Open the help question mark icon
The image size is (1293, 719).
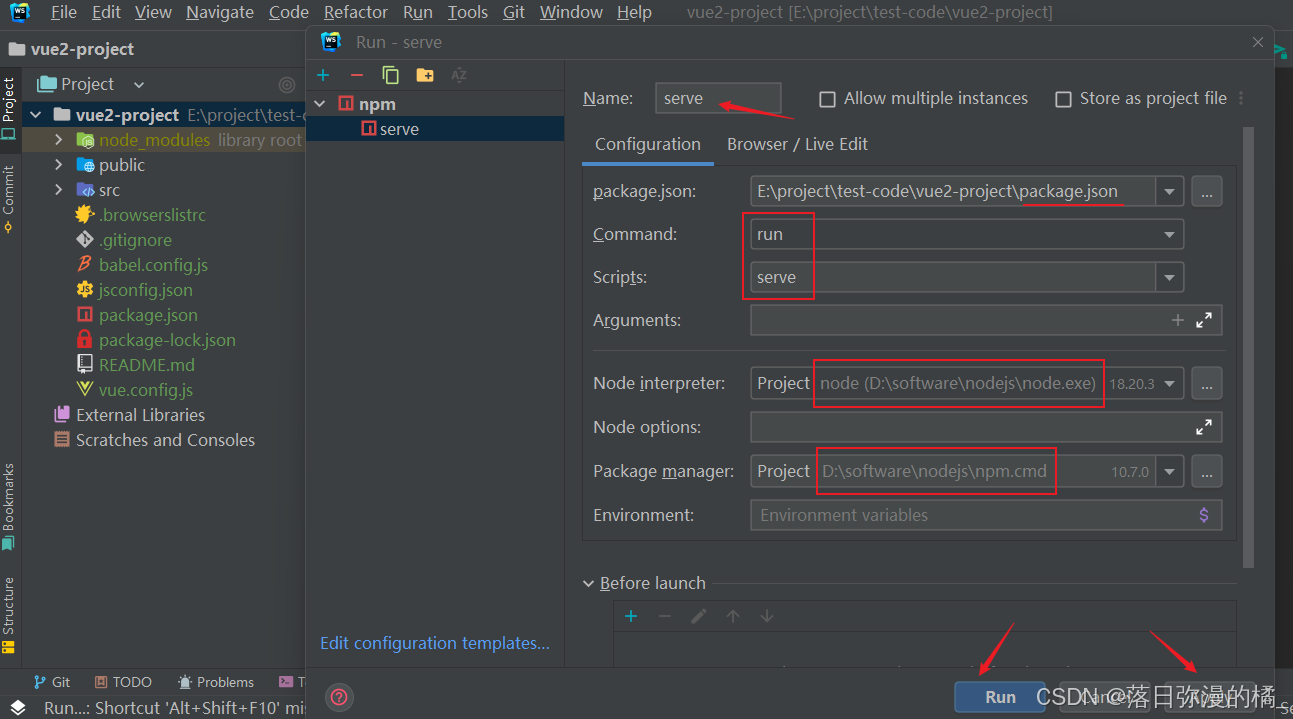point(339,697)
